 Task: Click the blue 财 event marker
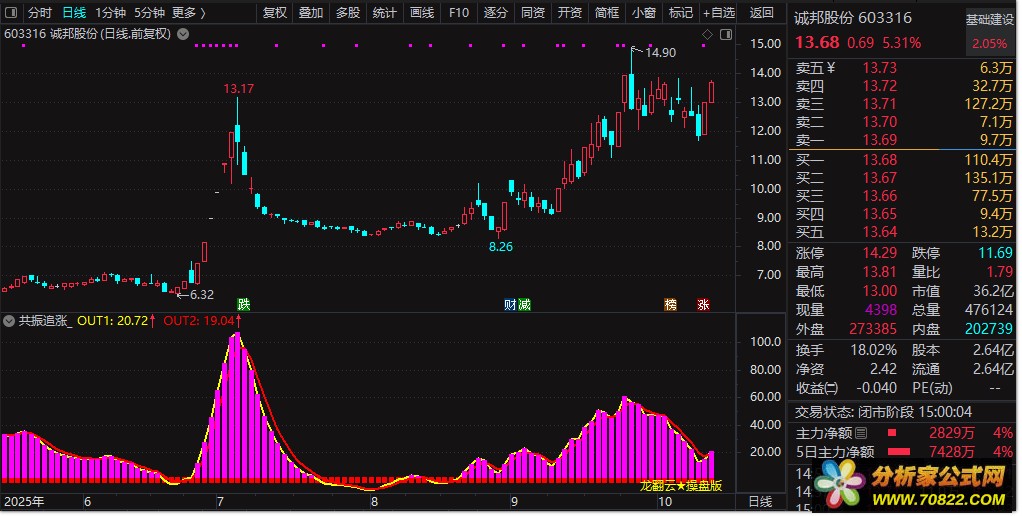[510, 304]
